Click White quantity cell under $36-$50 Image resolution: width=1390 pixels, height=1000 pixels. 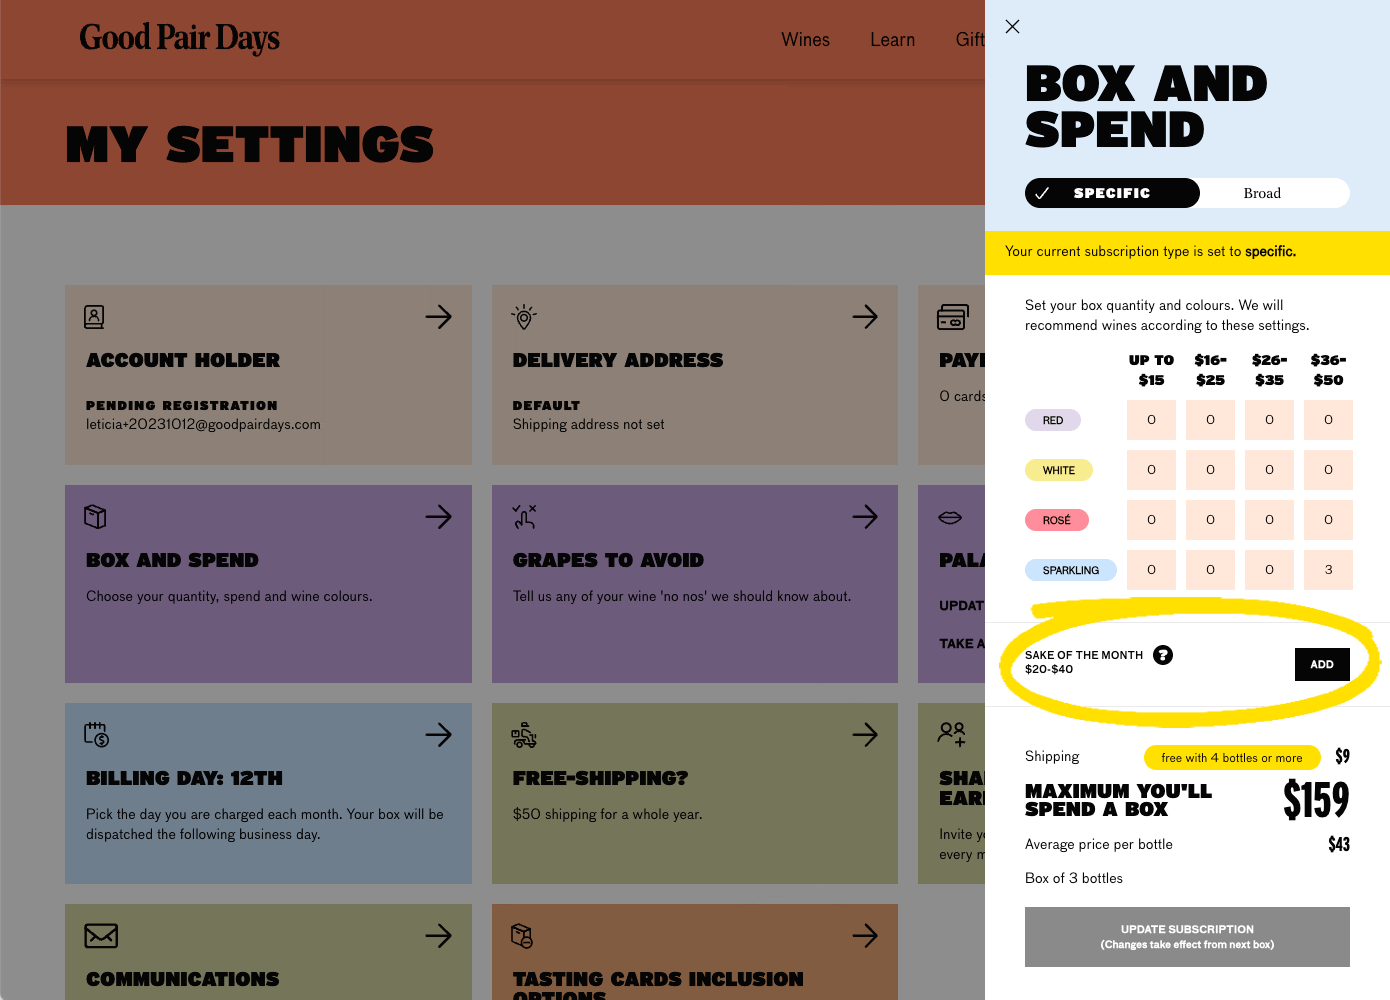coord(1328,470)
